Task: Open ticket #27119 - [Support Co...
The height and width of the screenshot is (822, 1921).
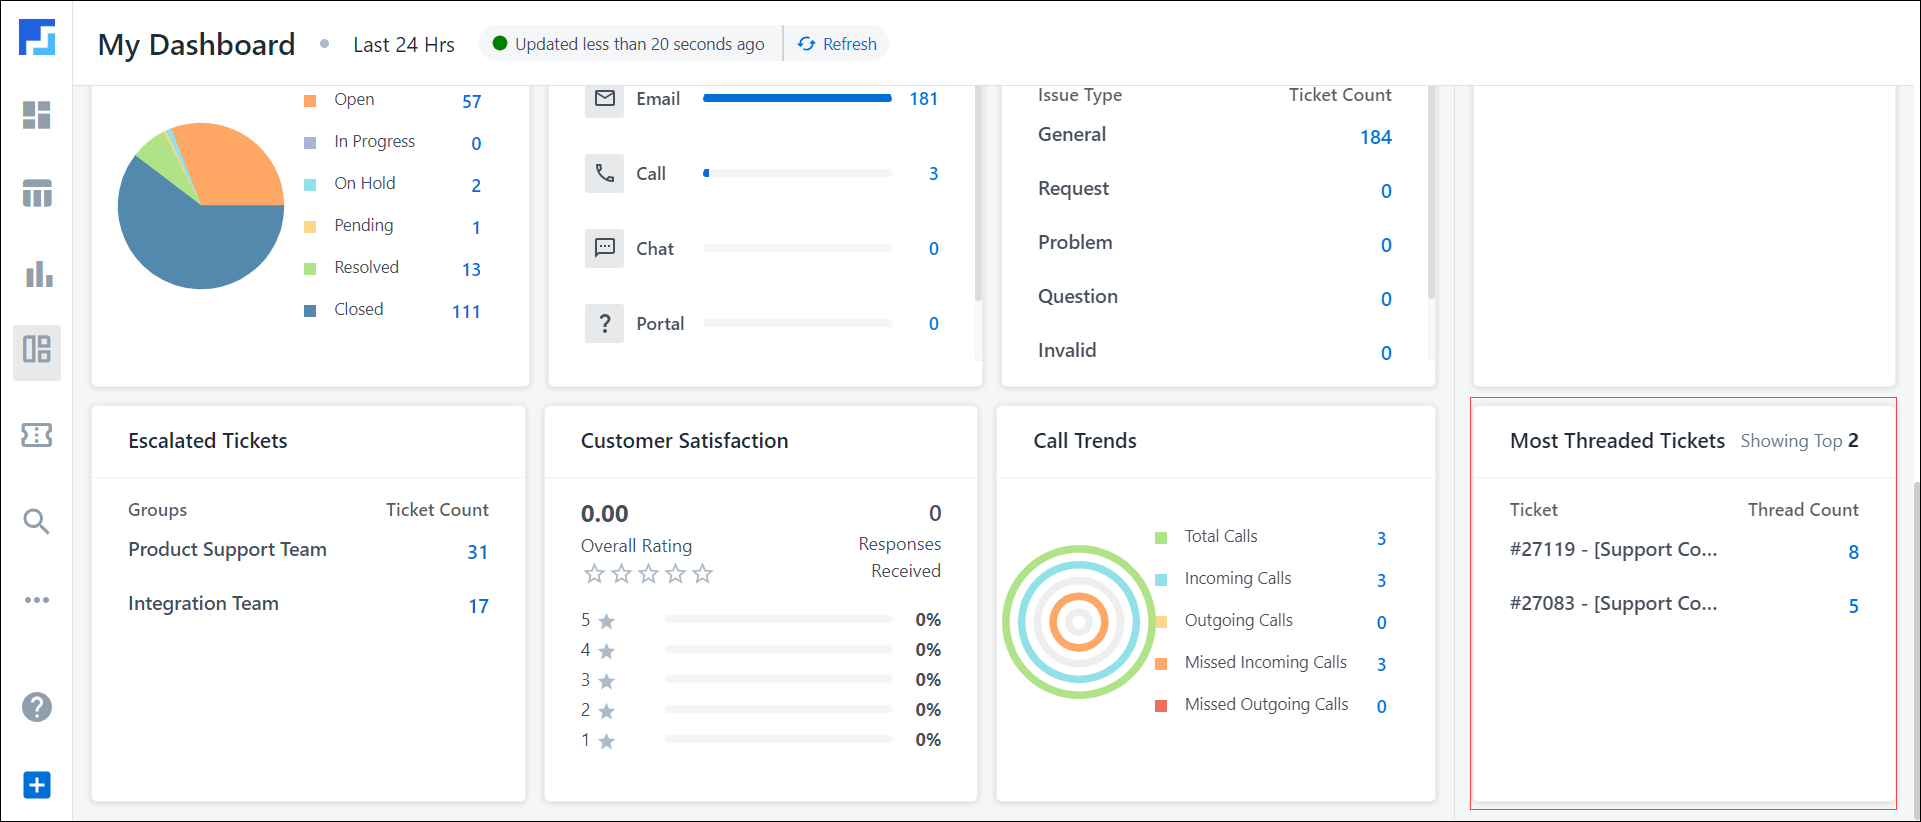Action: point(1613,550)
